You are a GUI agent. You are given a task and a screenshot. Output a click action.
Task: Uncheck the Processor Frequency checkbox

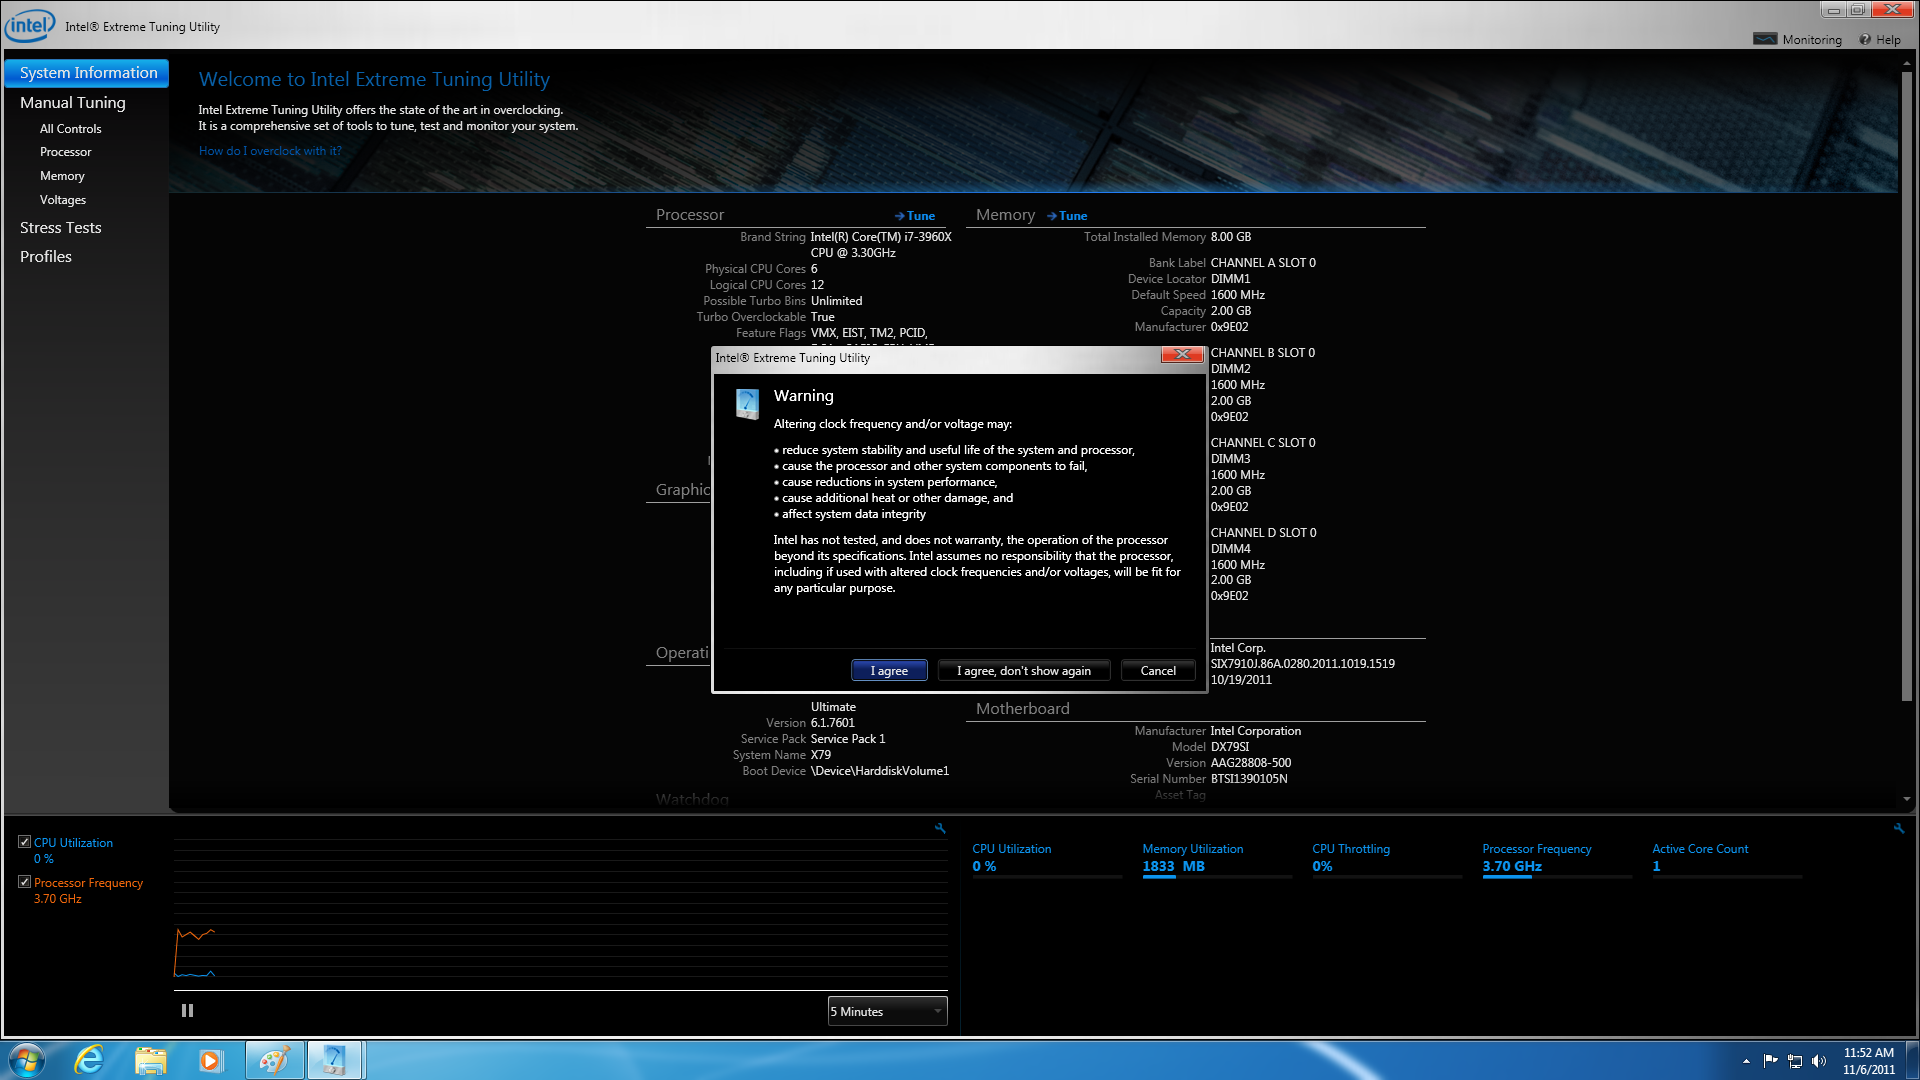point(24,882)
